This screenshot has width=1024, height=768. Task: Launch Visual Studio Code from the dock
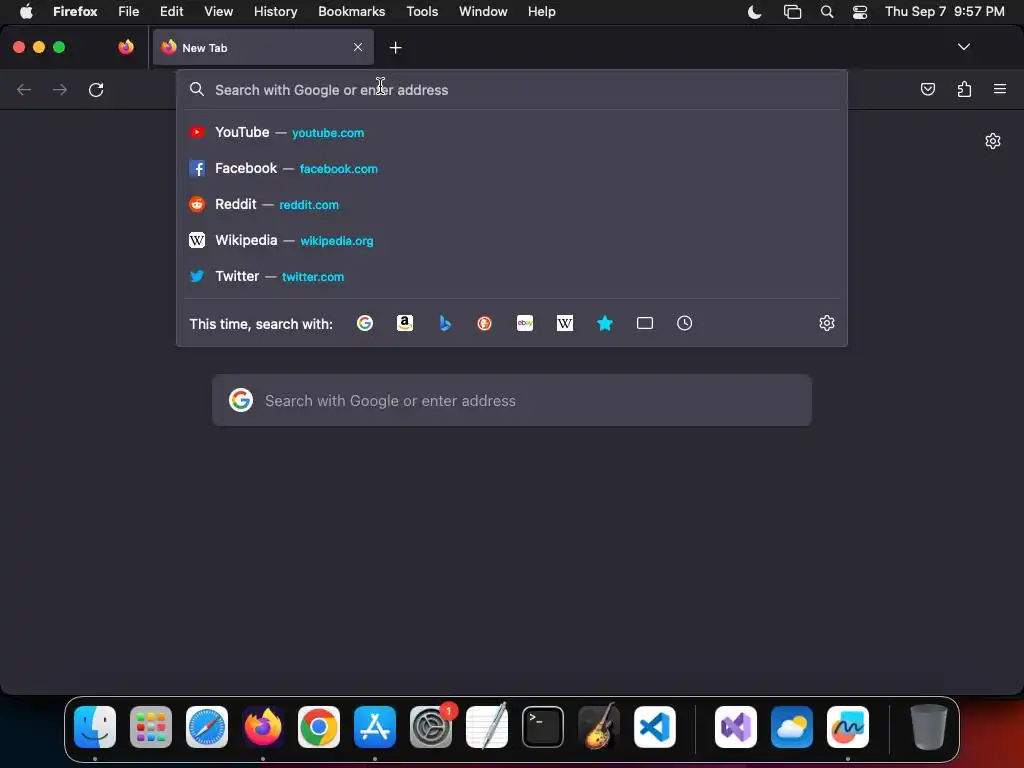tap(654, 727)
